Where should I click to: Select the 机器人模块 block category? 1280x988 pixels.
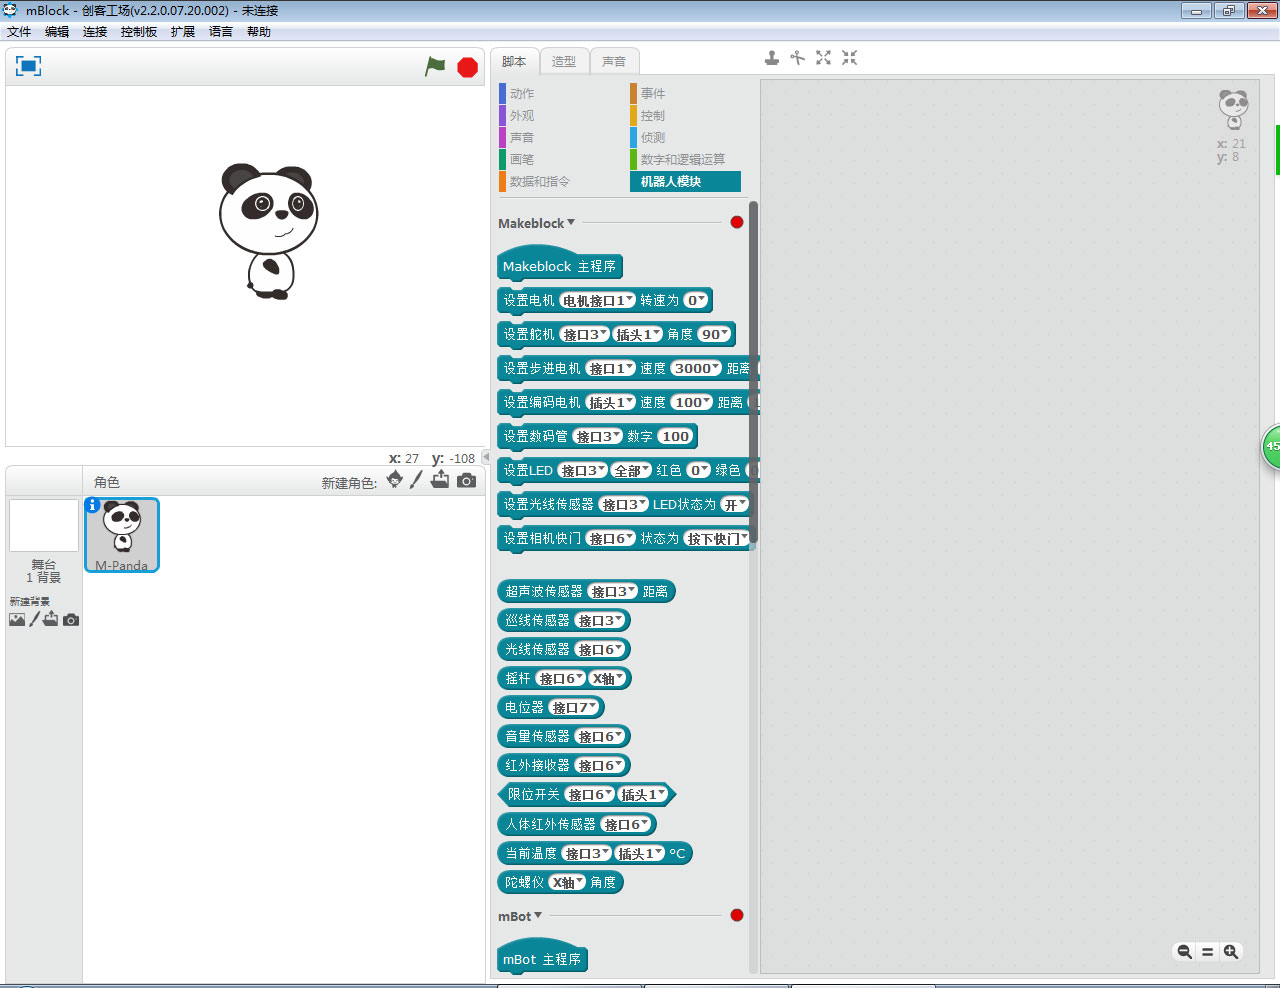click(x=685, y=182)
